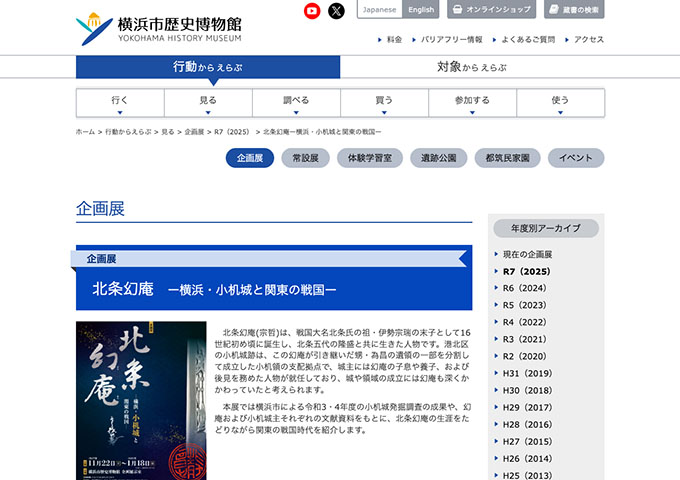Click the 北条幻庵 exhibition poster image
Viewport: 680px width, 480px height.
[x=141, y=401]
